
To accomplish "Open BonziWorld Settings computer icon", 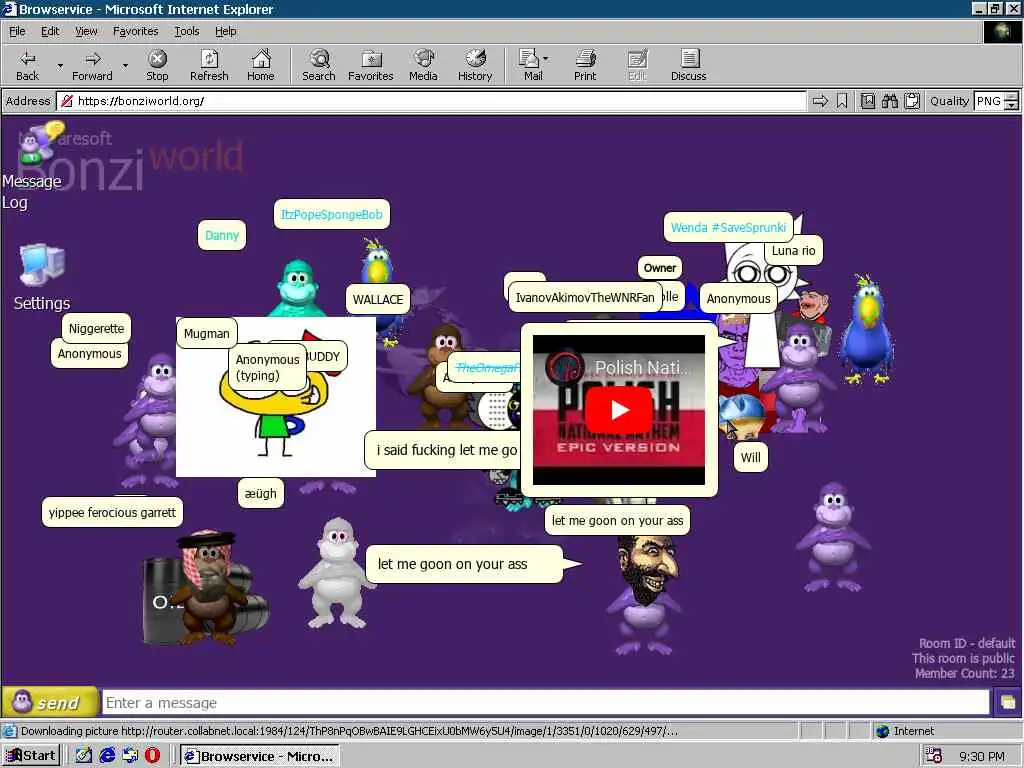I will point(42,264).
